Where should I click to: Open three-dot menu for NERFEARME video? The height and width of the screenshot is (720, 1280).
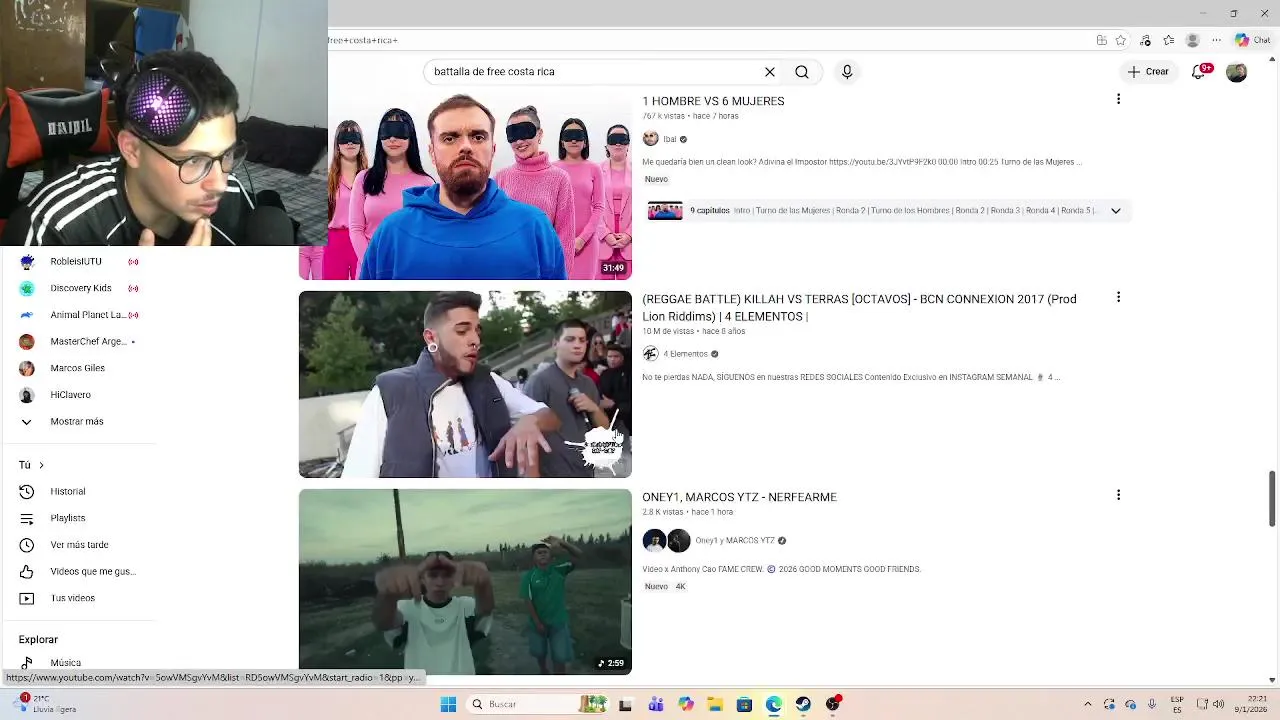tap(1118, 495)
